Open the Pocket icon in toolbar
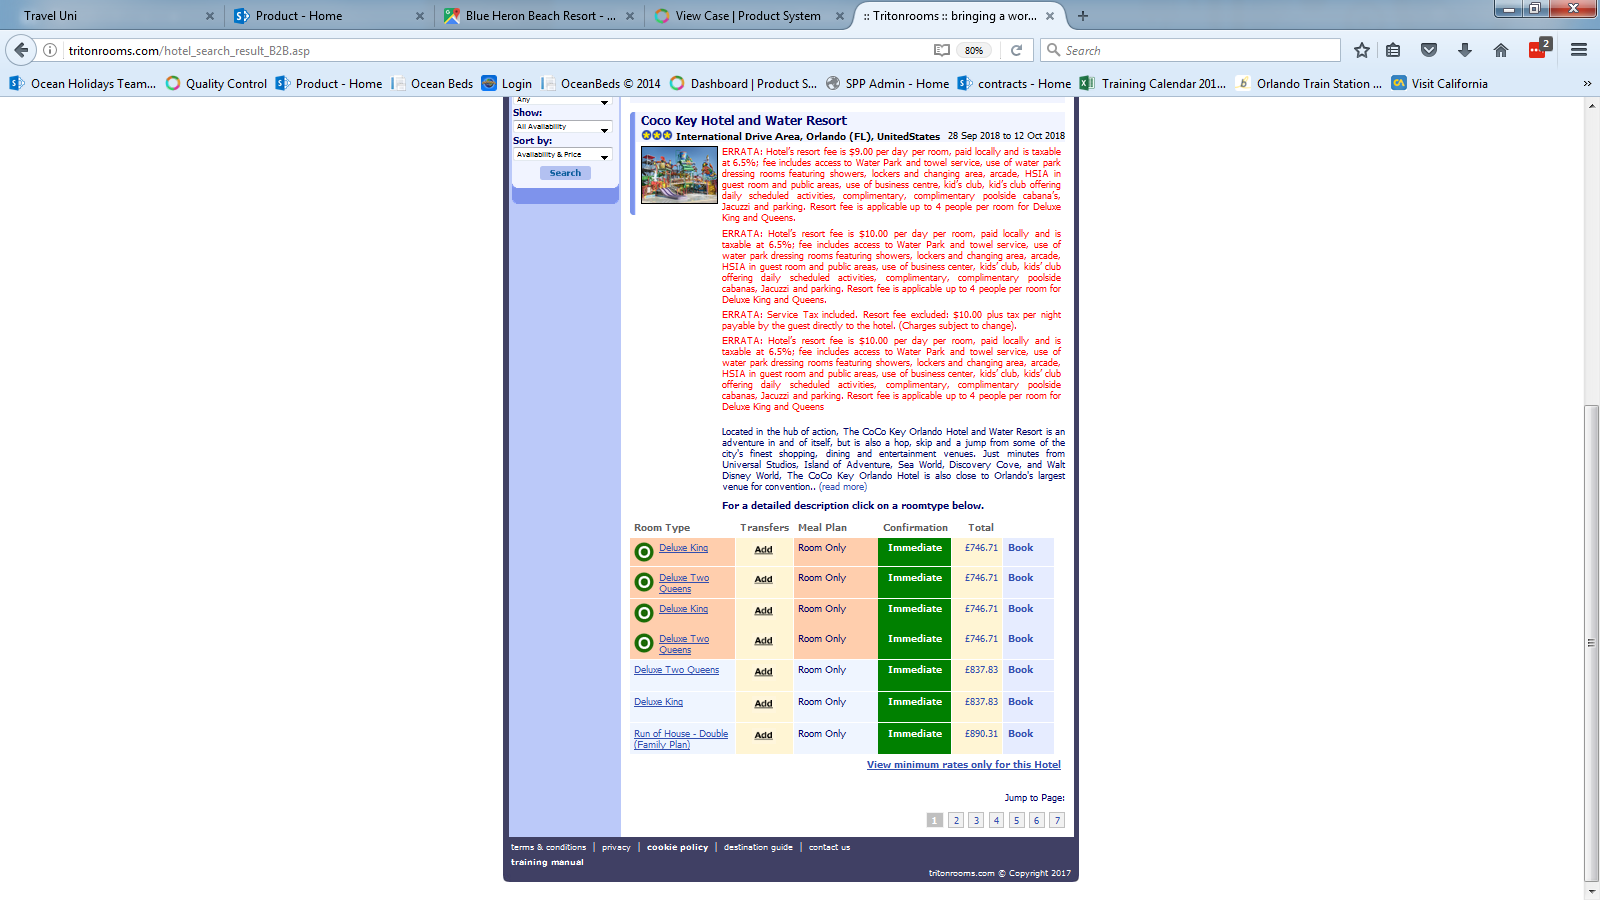Screen dimensions: 1600x900 click(1429, 50)
